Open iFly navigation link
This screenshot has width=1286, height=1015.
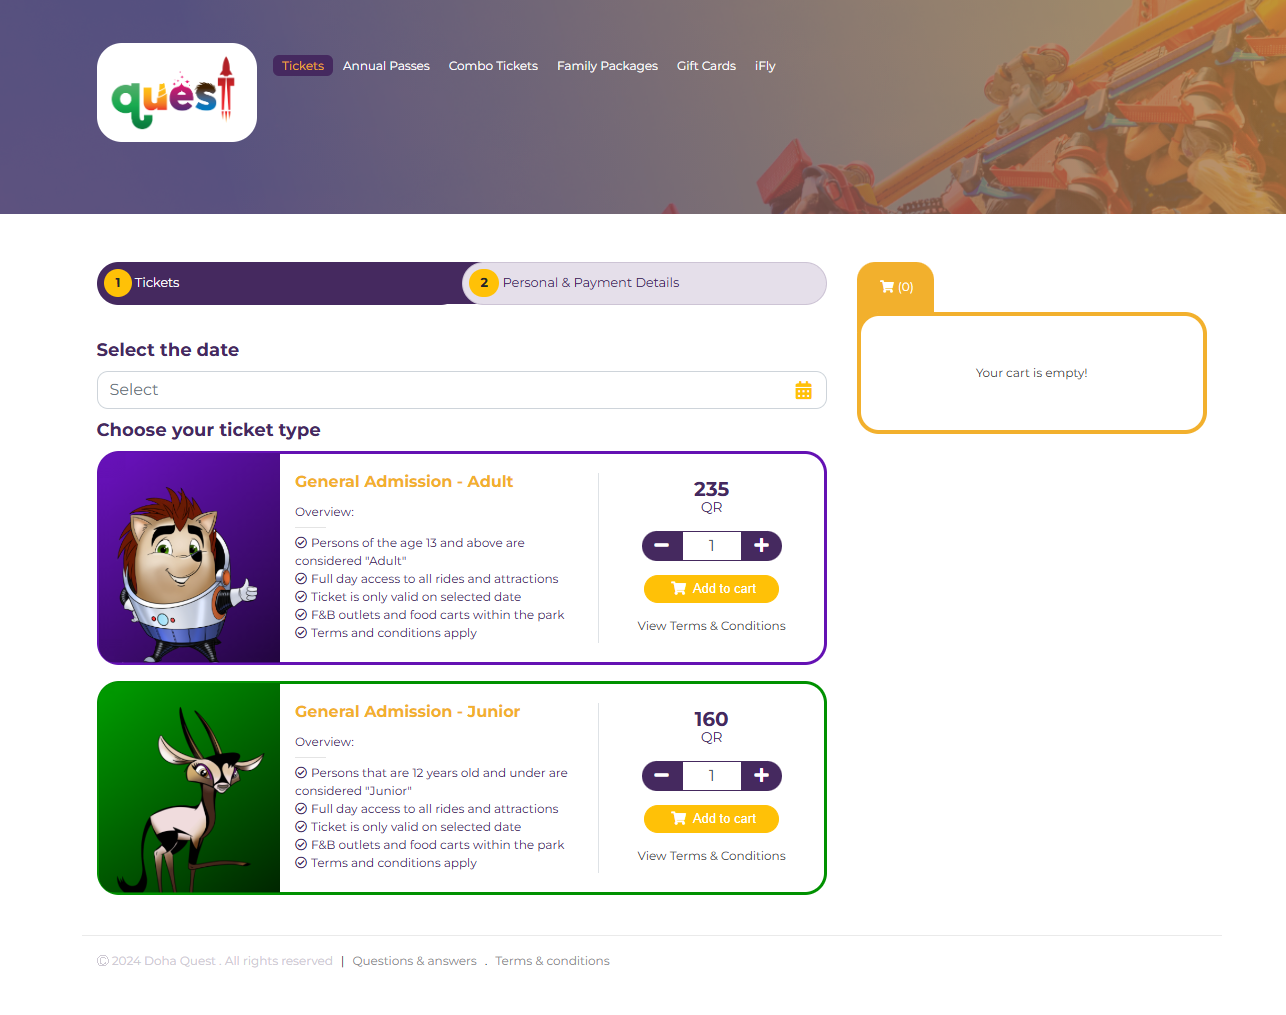pos(765,66)
